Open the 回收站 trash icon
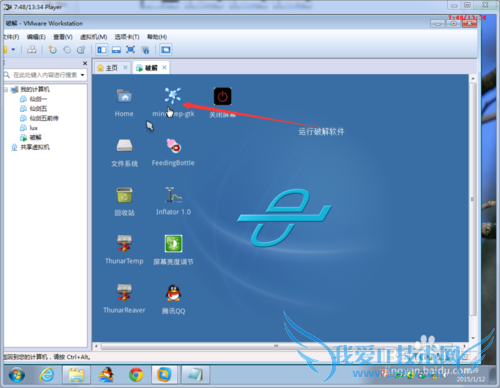 click(124, 195)
